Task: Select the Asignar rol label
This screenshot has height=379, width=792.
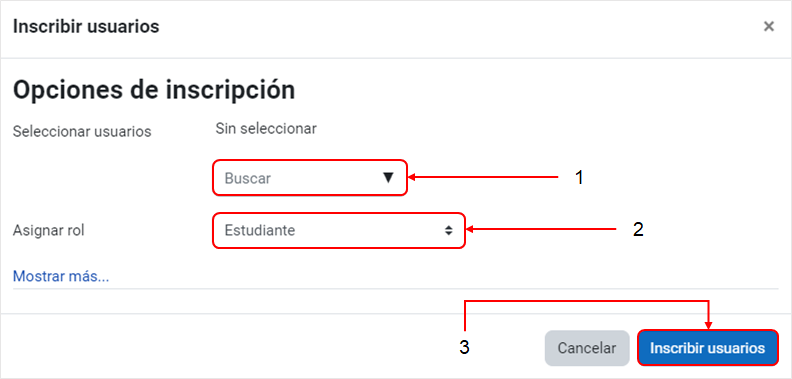Action: tap(48, 230)
